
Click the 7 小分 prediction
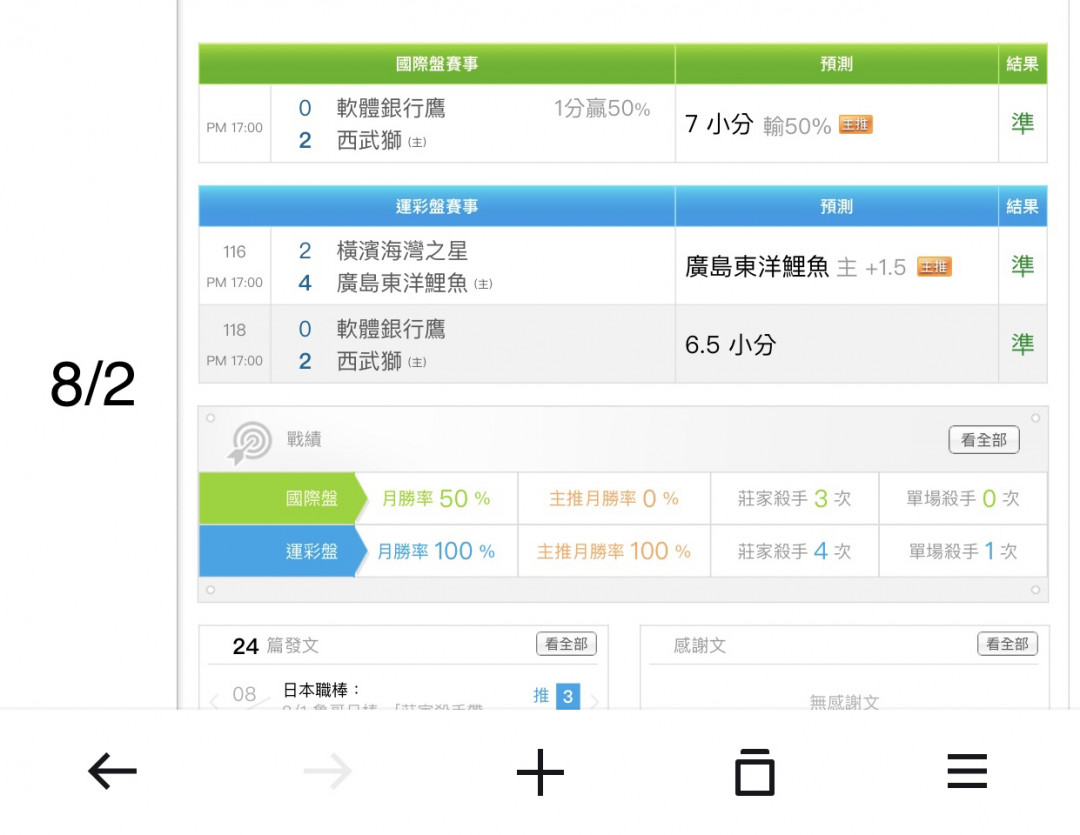(x=719, y=124)
